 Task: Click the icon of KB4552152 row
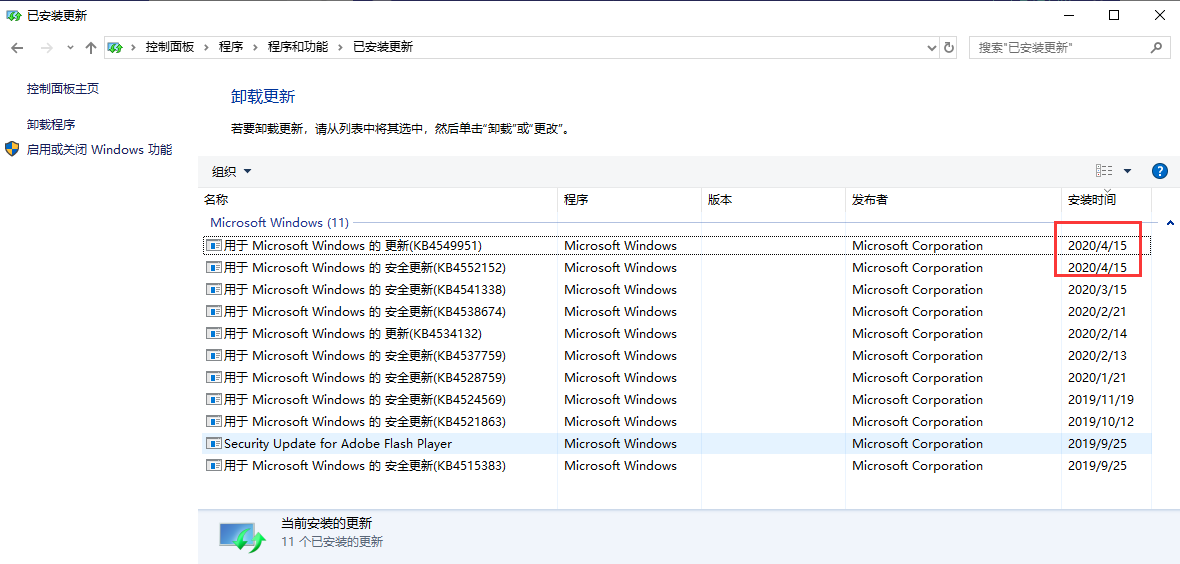[214, 267]
